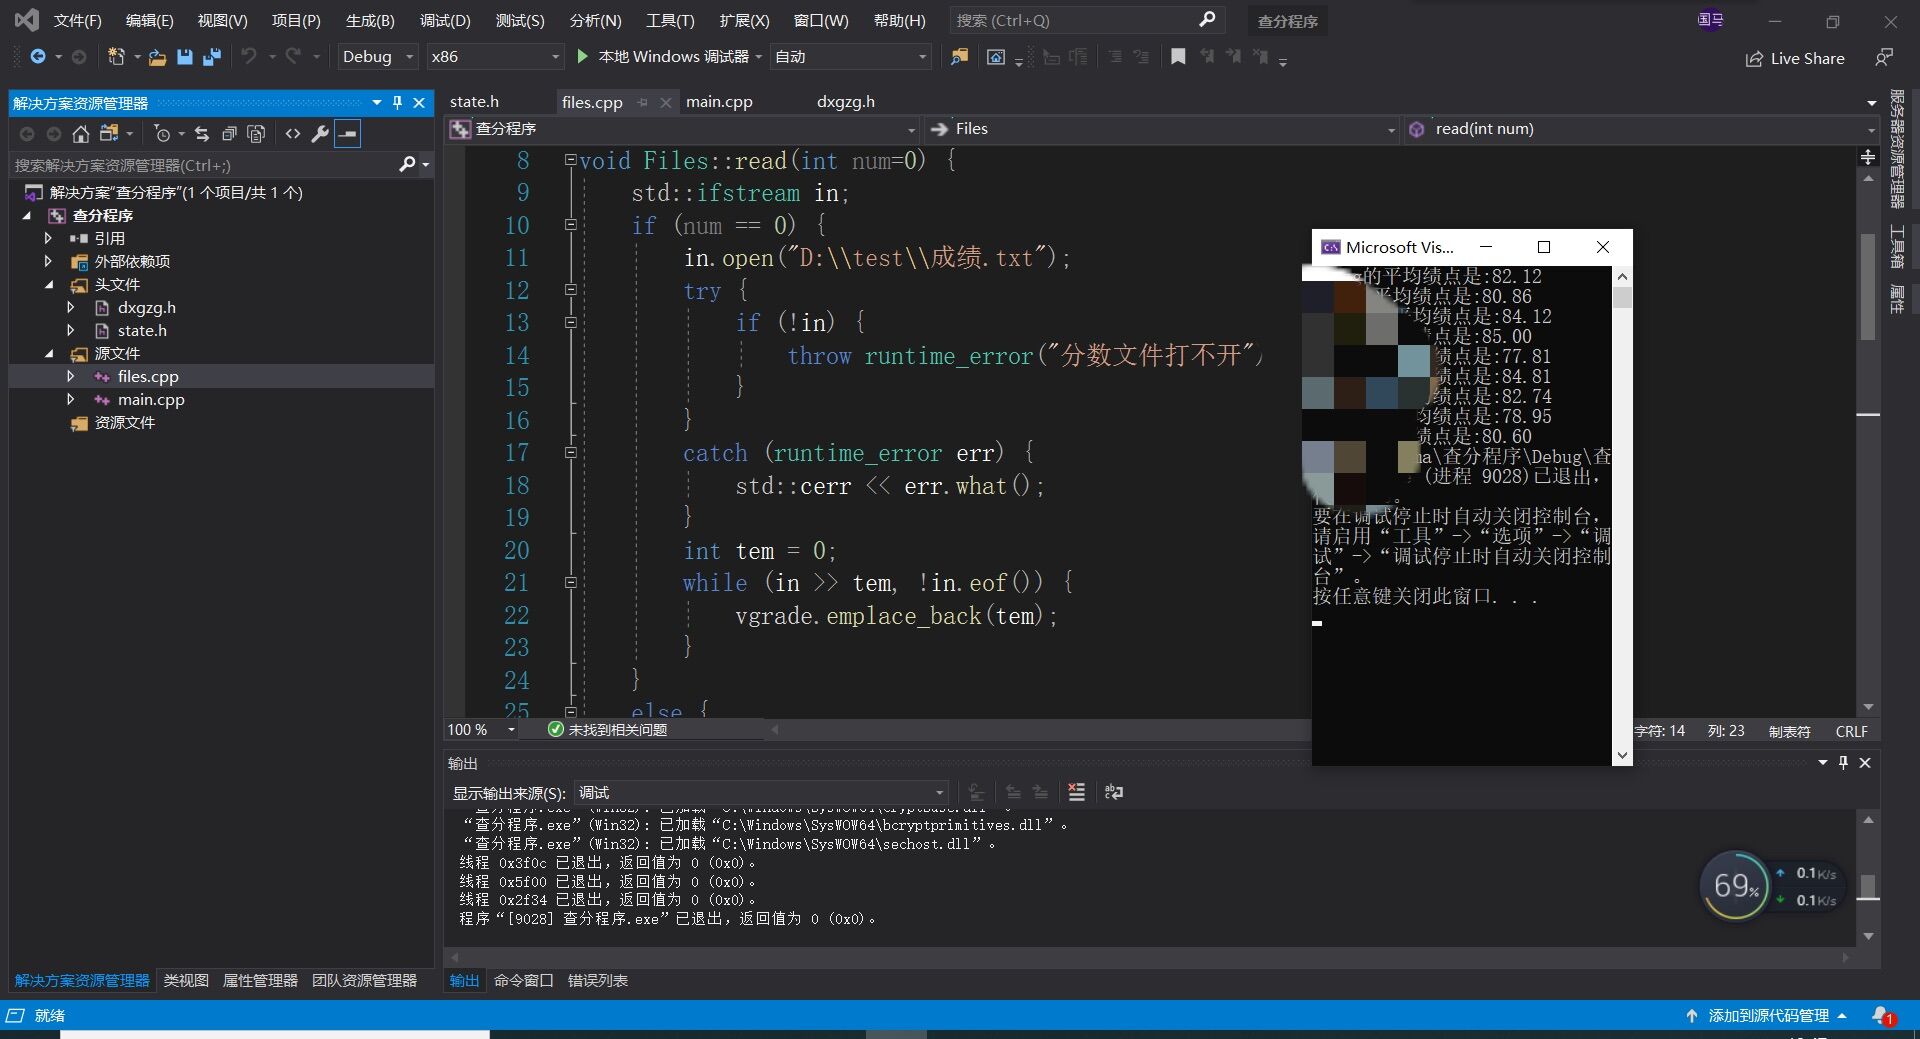Image resolution: width=1920 pixels, height=1039 pixels.
Task: Select dxgzg.h in Solution Explorer
Action: pyautogui.click(x=146, y=307)
